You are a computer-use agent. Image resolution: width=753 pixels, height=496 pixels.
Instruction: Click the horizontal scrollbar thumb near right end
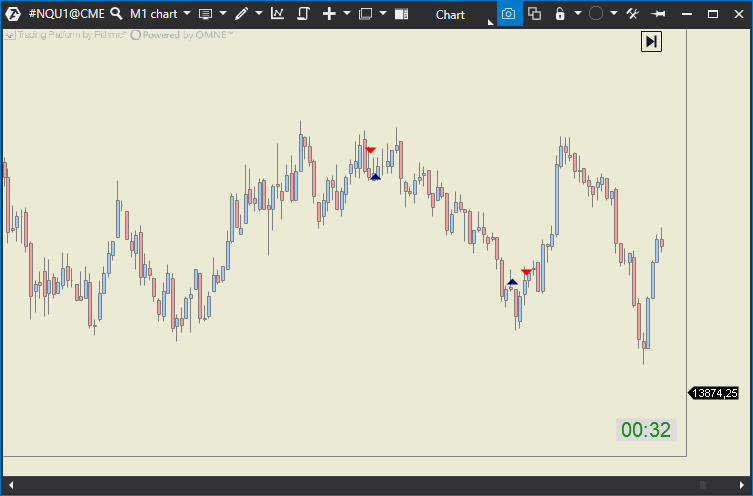703,485
